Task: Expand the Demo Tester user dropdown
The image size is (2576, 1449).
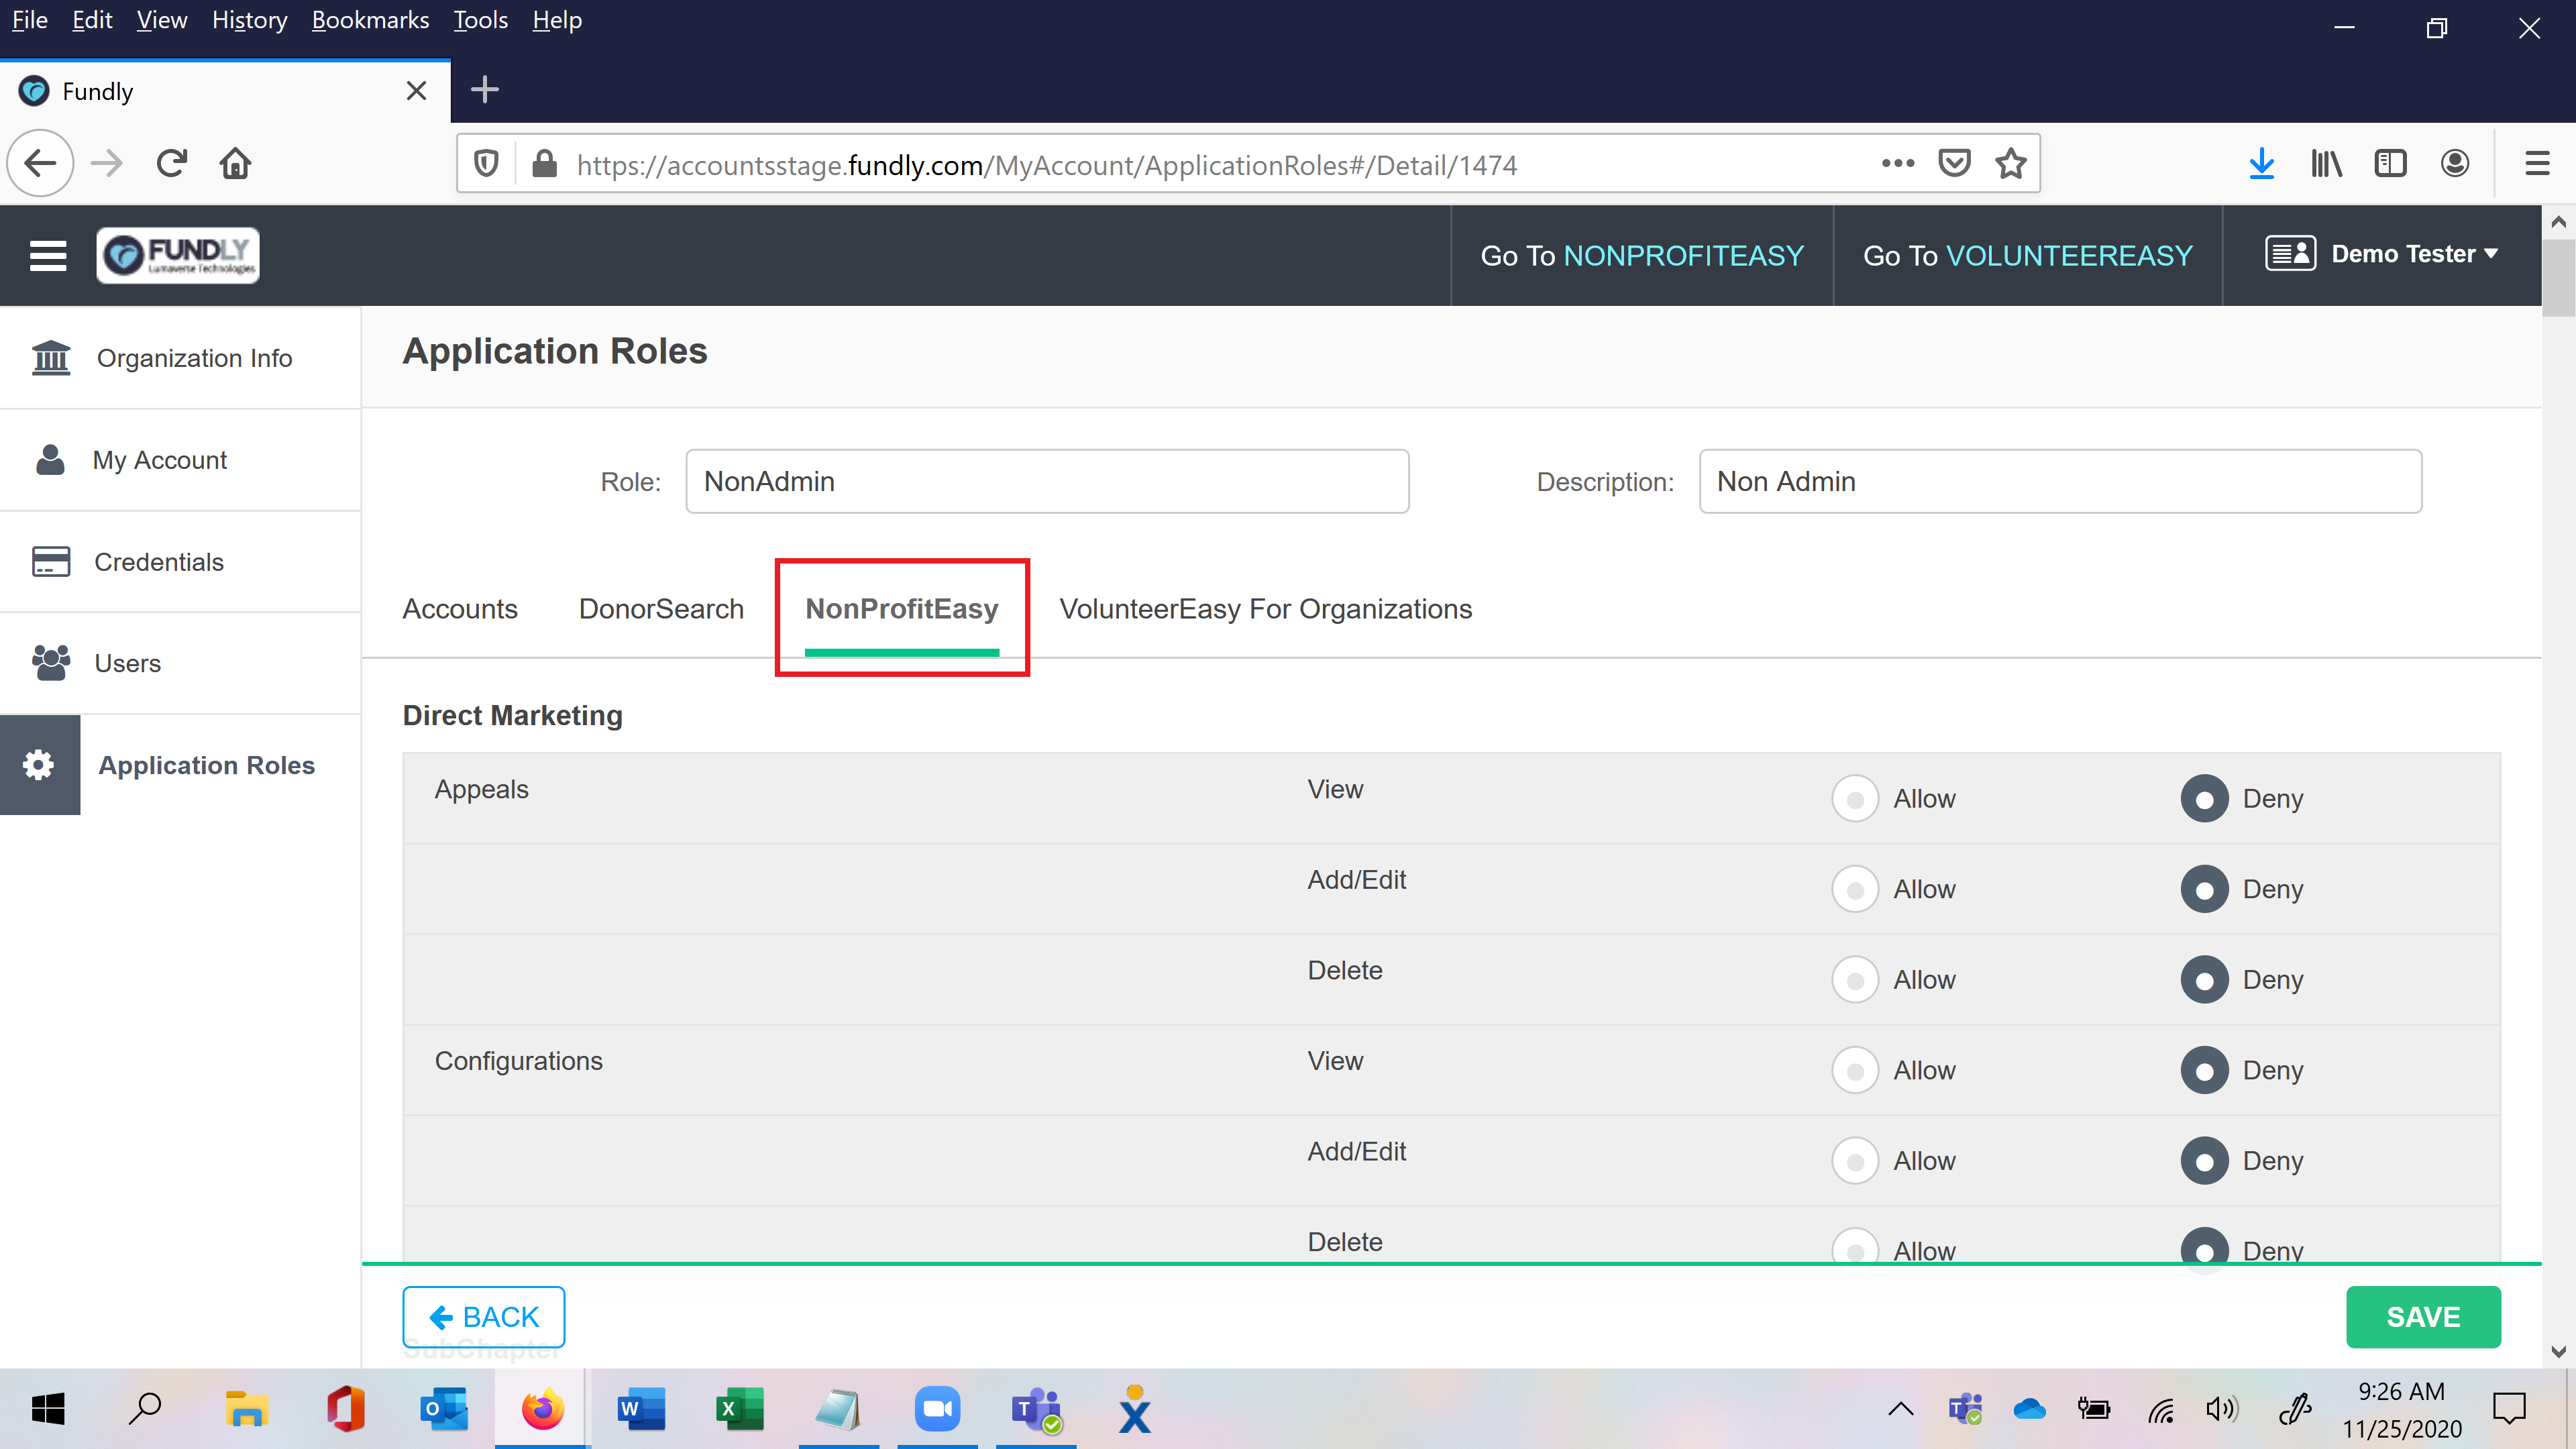Action: coord(2382,254)
